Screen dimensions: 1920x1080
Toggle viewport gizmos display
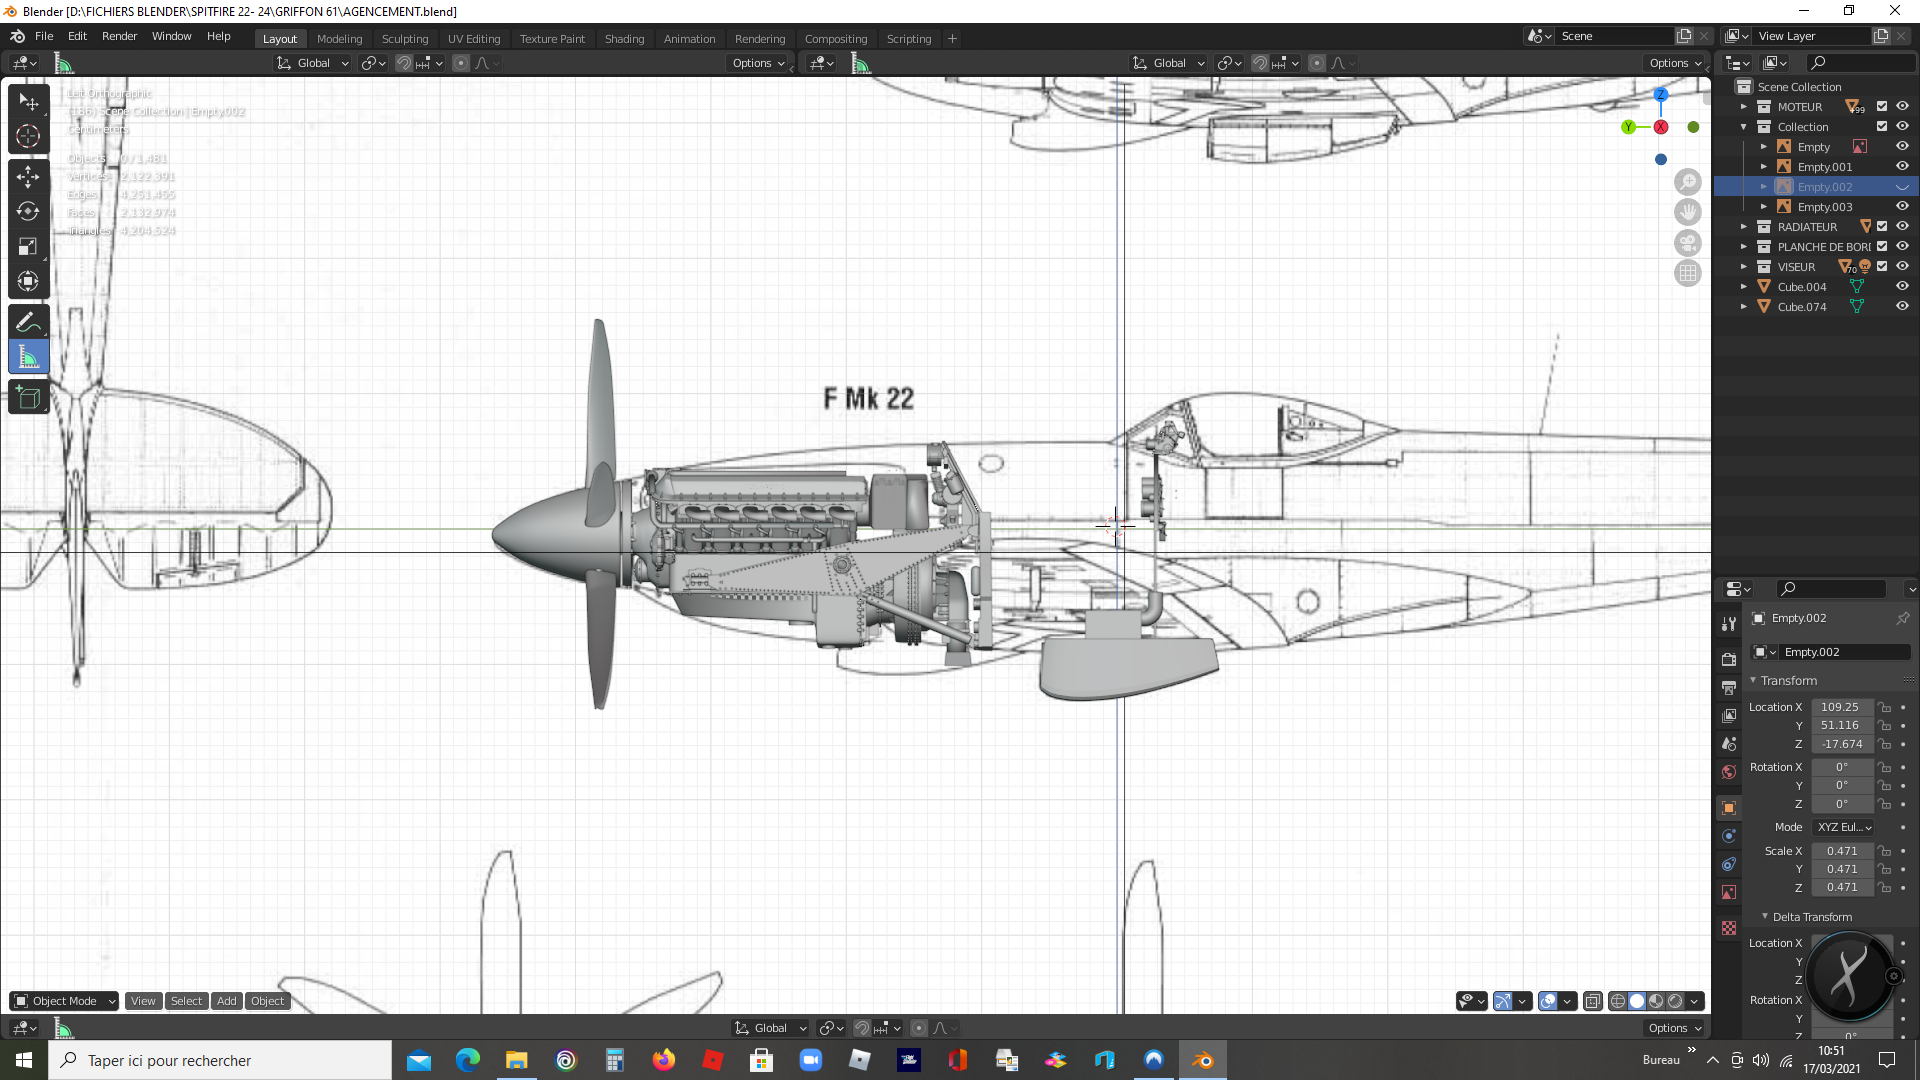coord(1502,1001)
